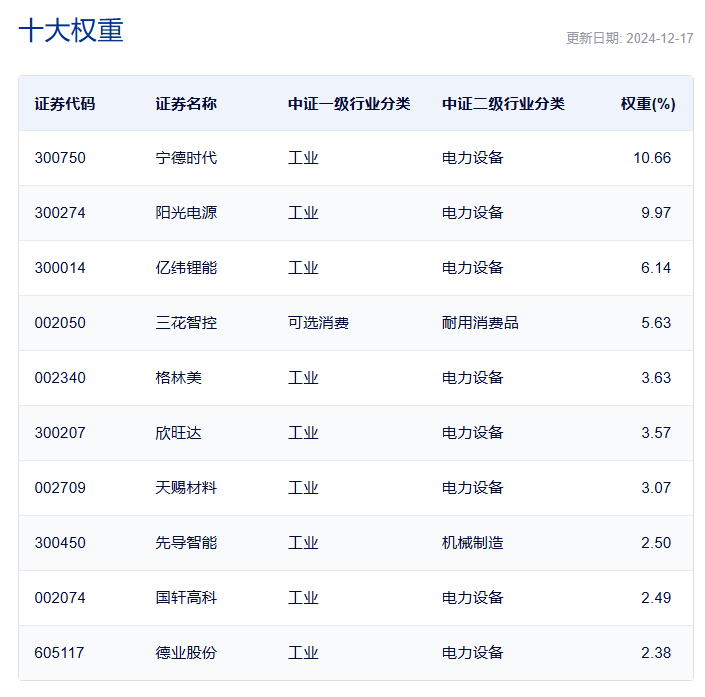Click the 格林美 security name
The width and height of the screenshot is (705, 697).
(x=178, y=378)
